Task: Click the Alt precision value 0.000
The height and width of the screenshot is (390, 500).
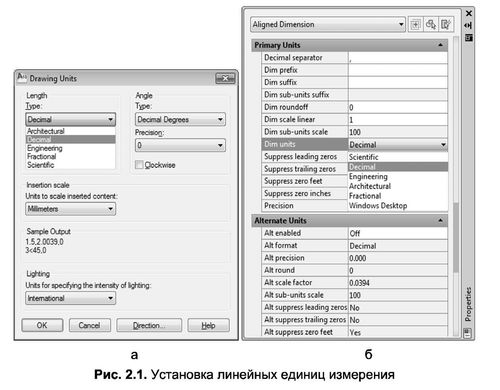Action: click(x=398, y=258)
